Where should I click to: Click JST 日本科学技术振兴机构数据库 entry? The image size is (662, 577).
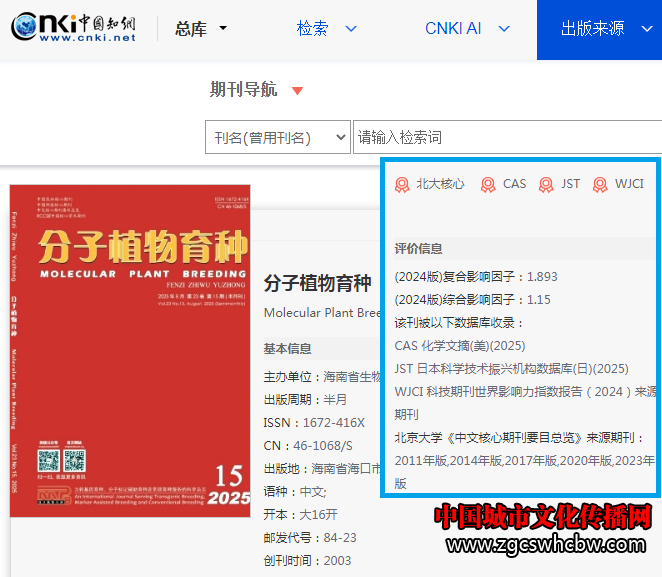[511, 369]
